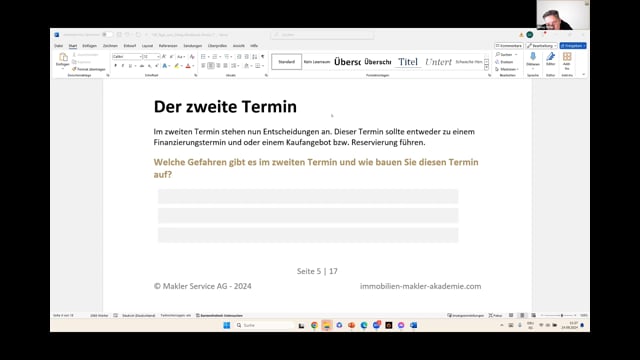Apply underline formatting
The width and height of the screenshot is (640, 360).
130,66
